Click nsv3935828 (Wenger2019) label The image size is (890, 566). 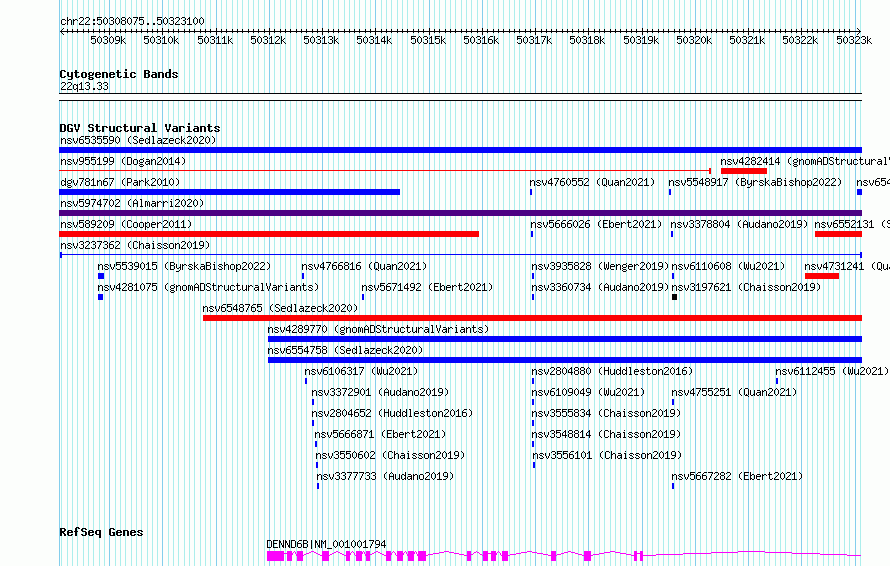601,266
